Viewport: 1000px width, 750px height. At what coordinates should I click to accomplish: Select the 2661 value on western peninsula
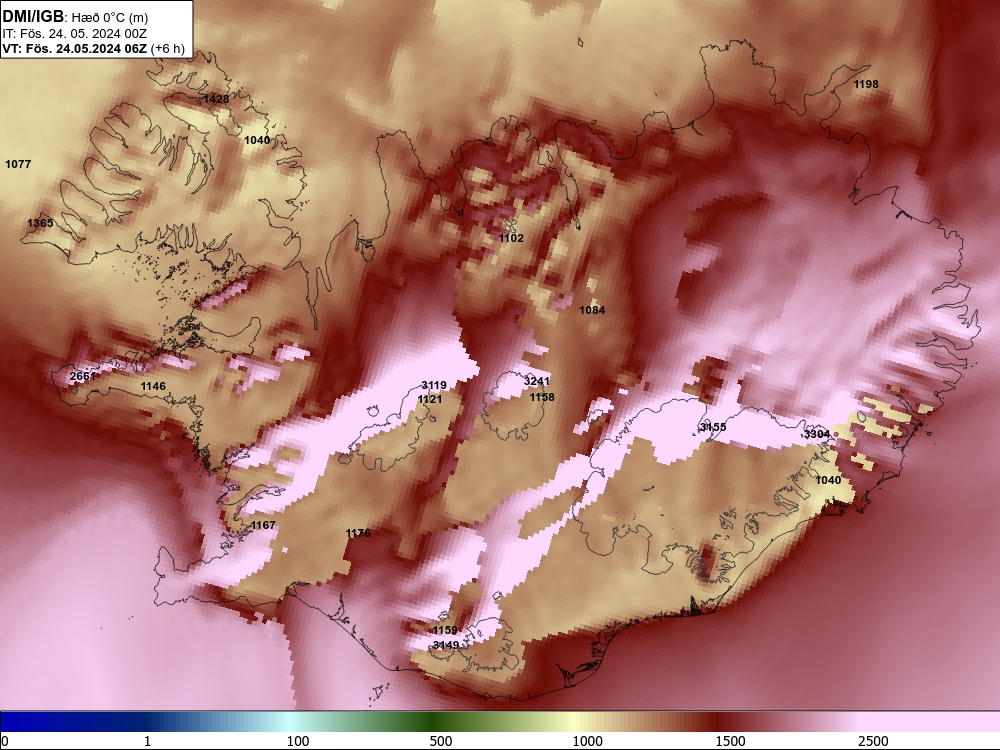pyautogui.click(x=82, y=376)
